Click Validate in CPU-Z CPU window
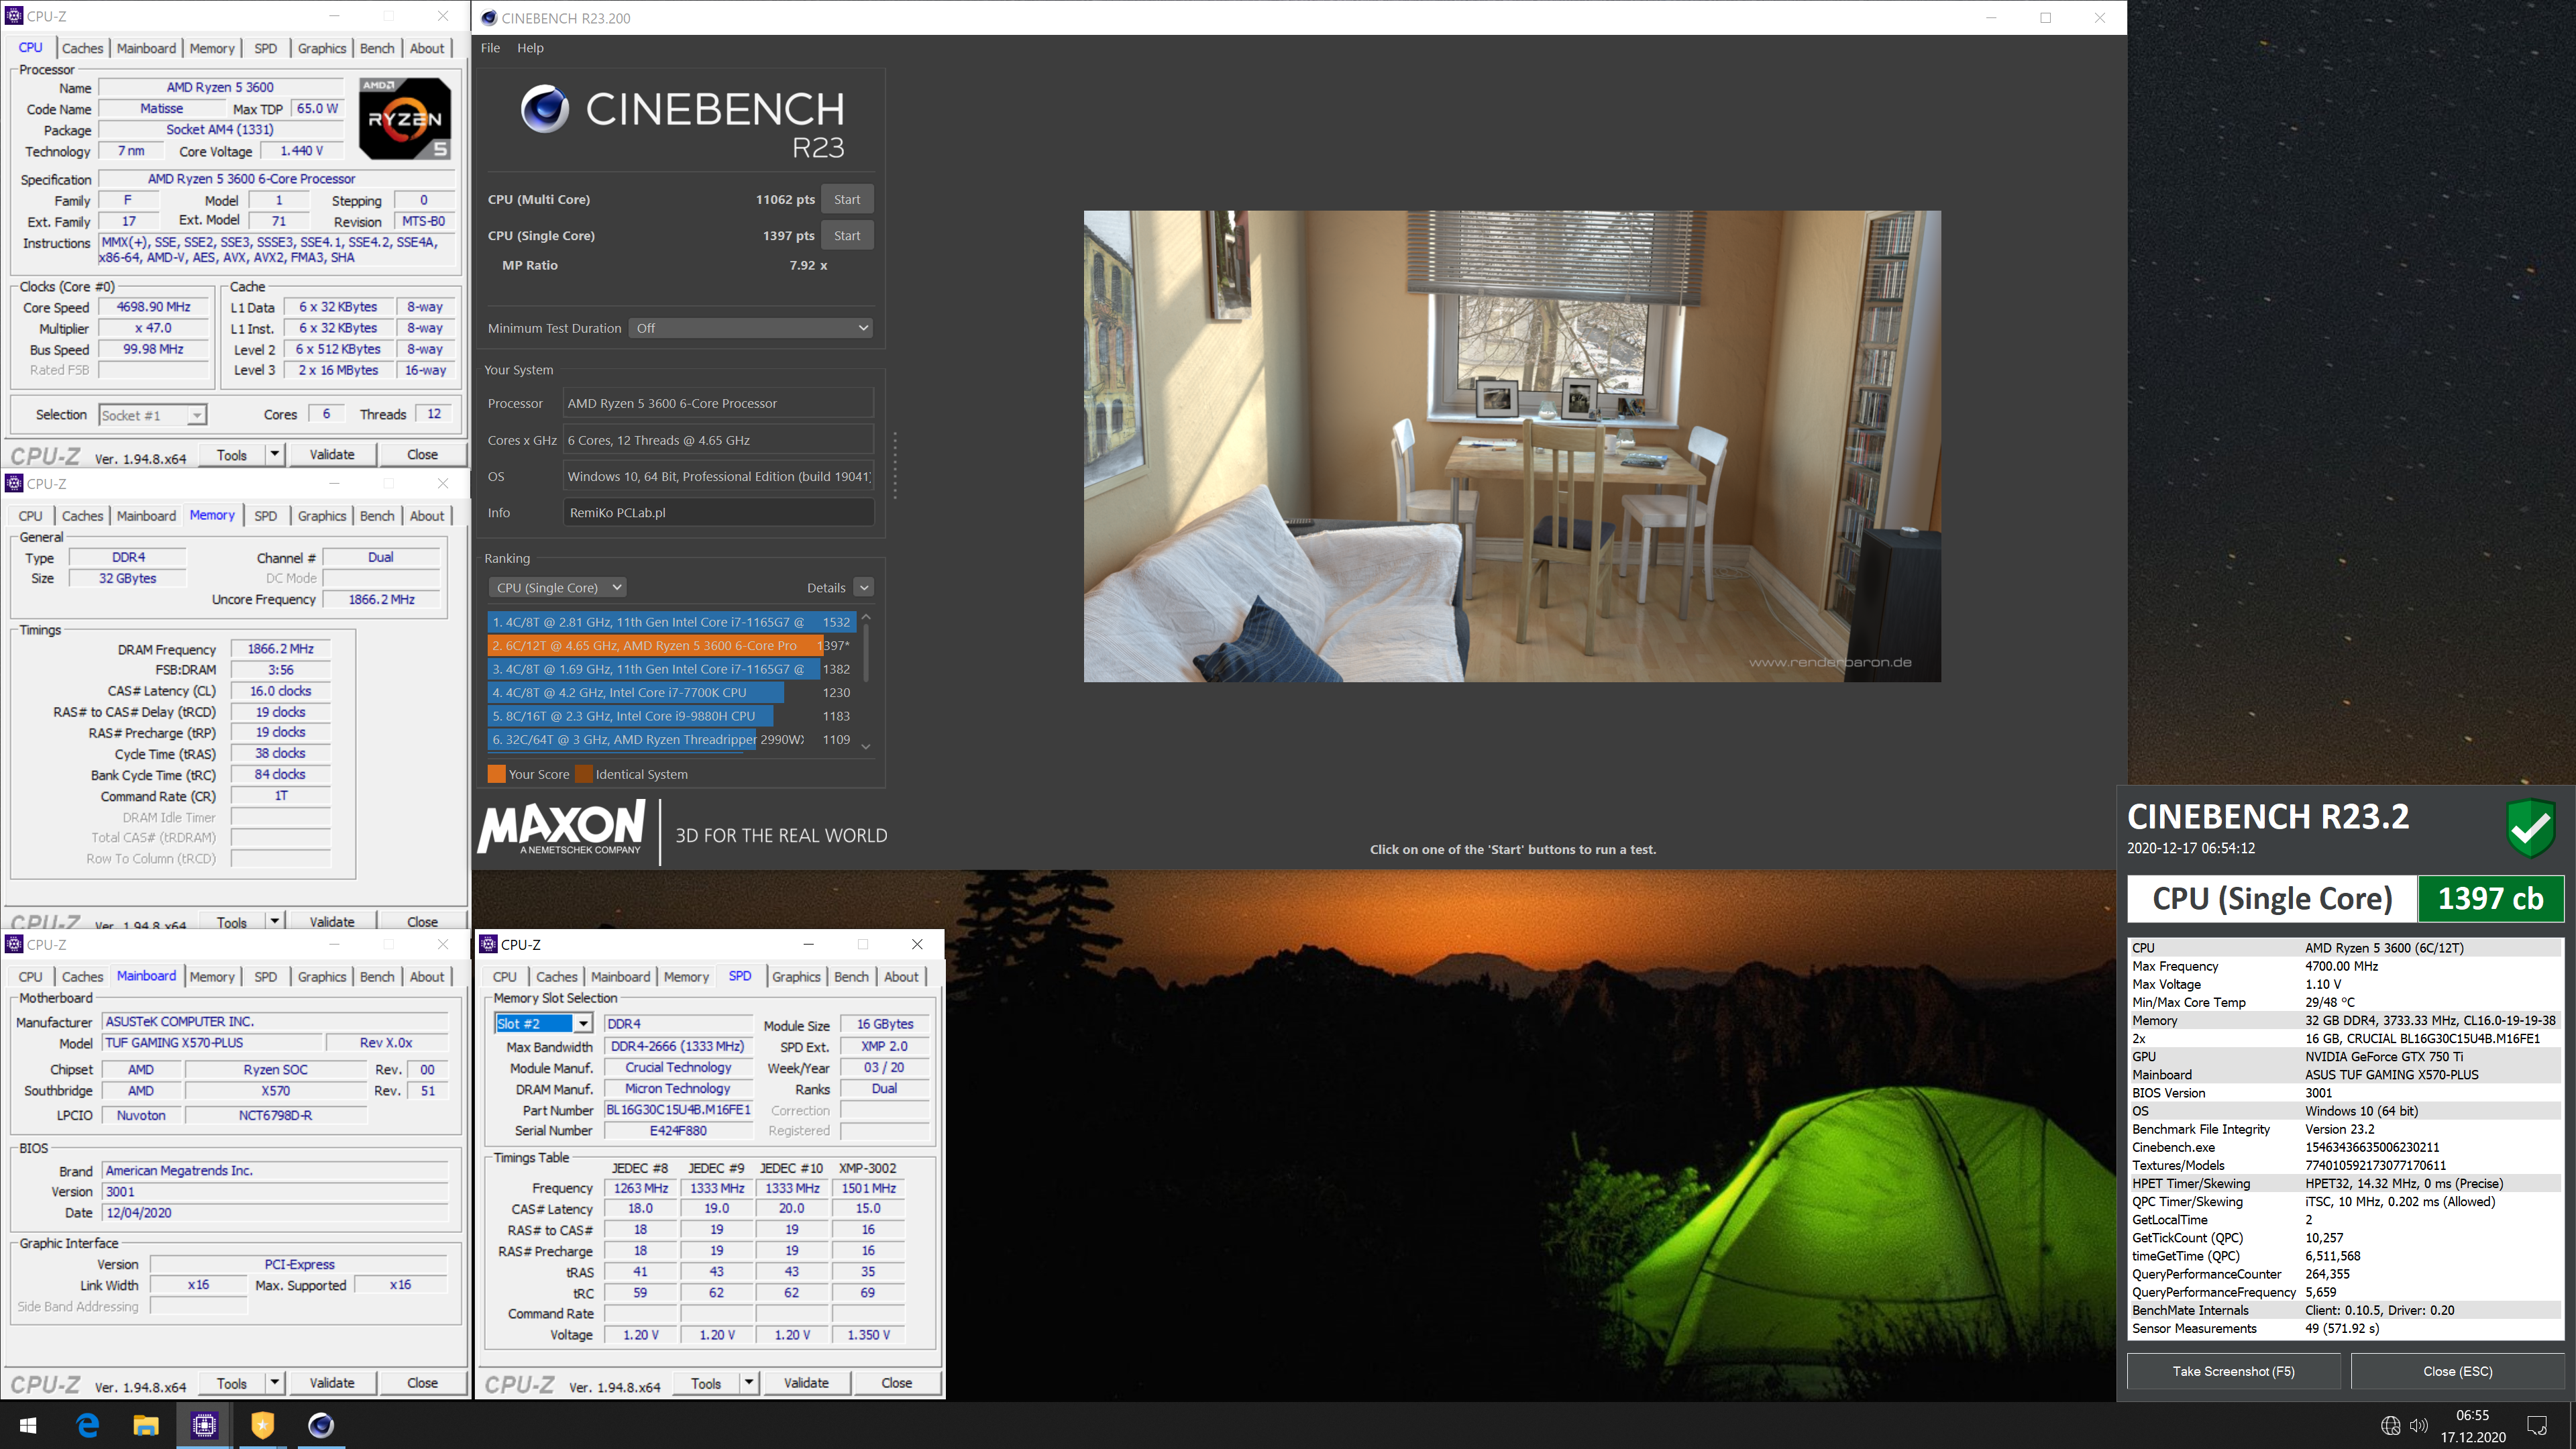Viewport: 2576px width, 1449px height. click(x=332, y=454)
